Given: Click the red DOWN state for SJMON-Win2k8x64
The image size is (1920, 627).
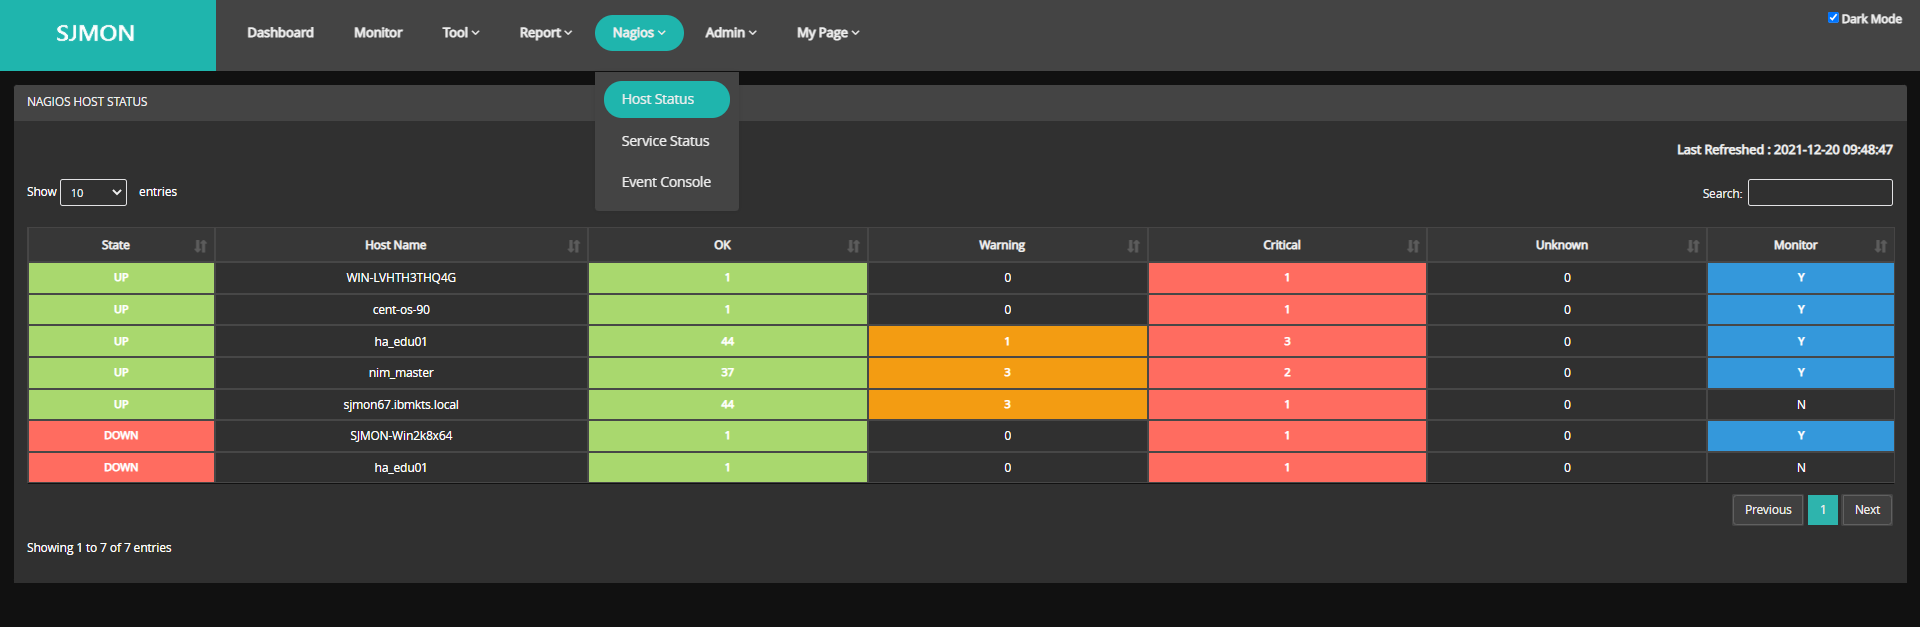Looking at the screenshot, I should [121, 436].
